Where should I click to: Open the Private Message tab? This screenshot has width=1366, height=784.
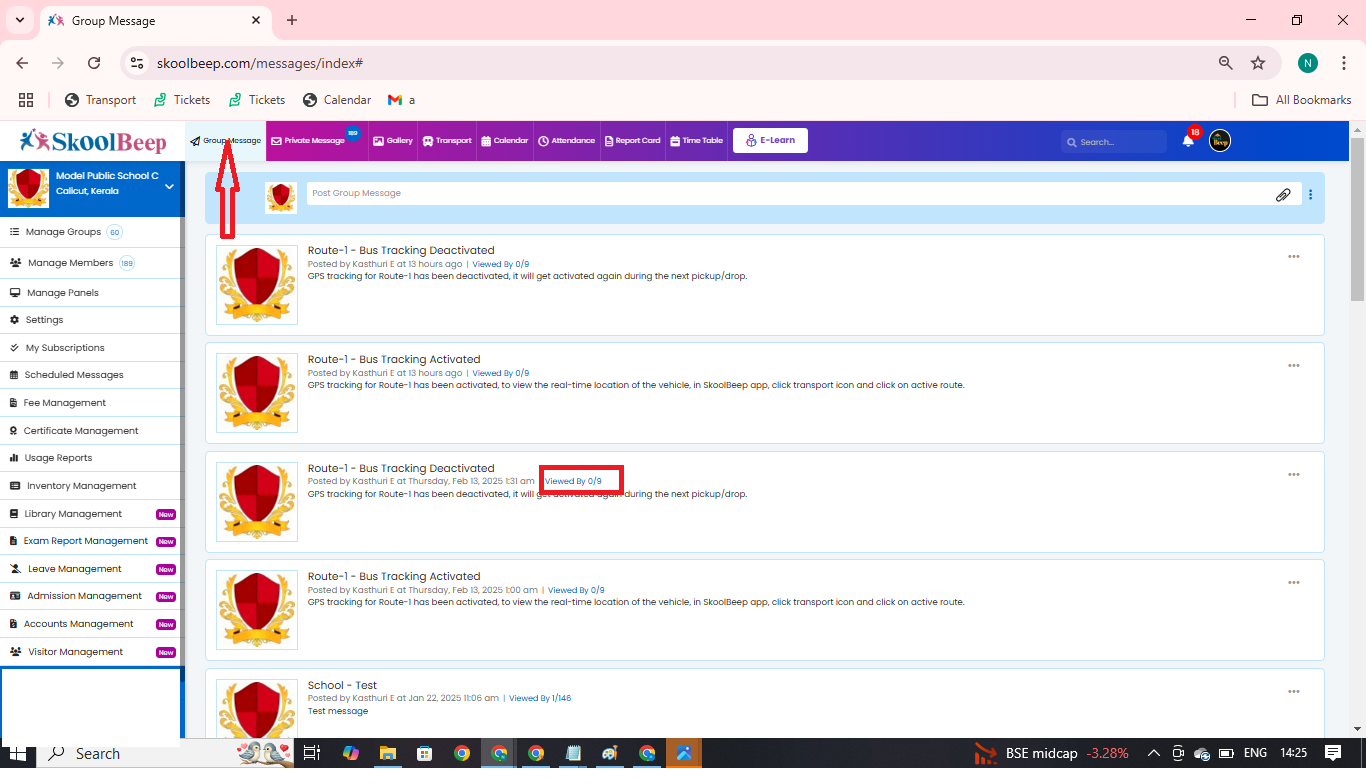coord(315,141)
